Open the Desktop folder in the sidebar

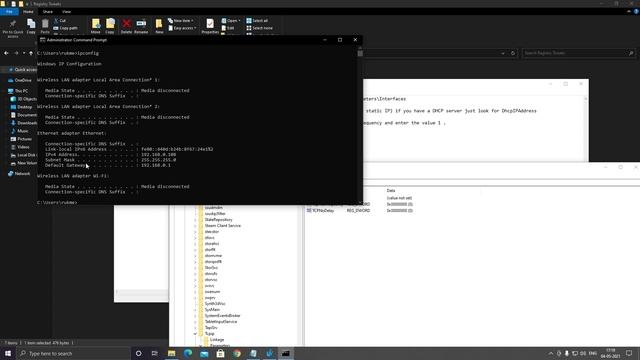pos(22,107)
